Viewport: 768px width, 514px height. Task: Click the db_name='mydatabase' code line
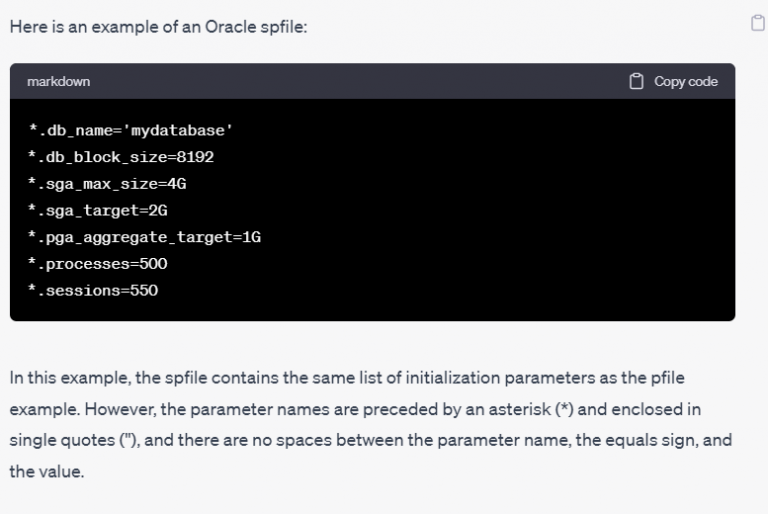click(130, 131)
